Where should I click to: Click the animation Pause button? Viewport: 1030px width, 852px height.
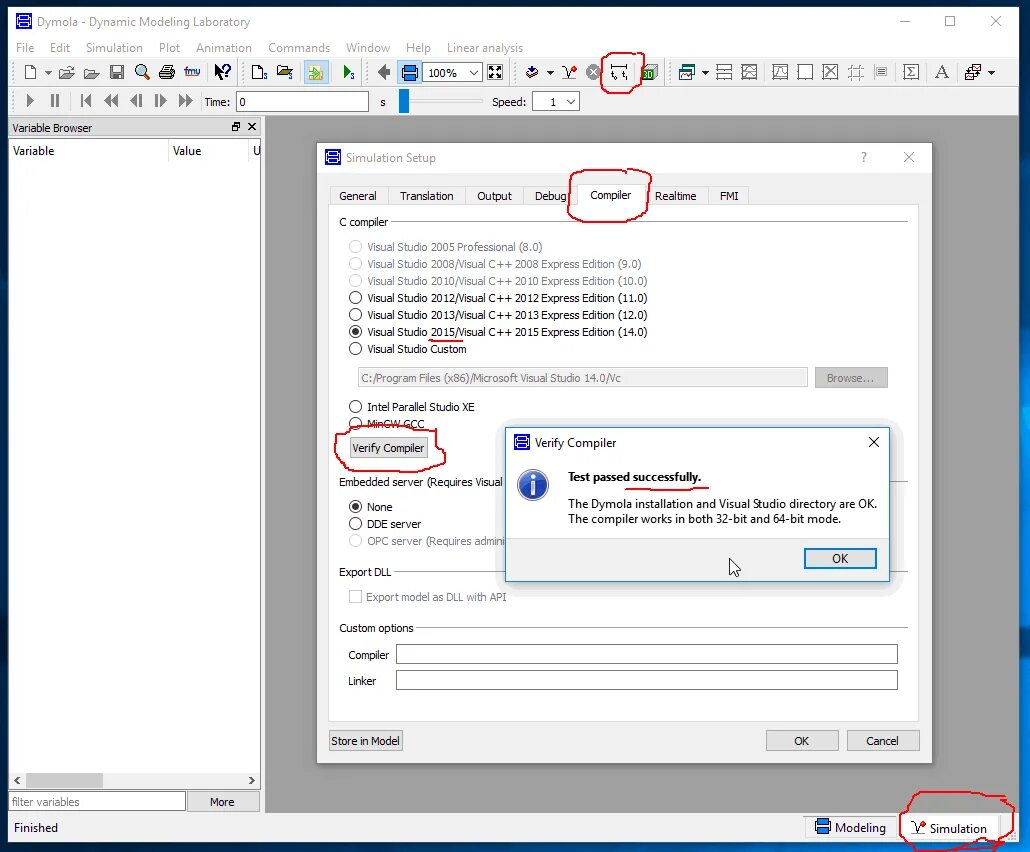tap(55, 101)
